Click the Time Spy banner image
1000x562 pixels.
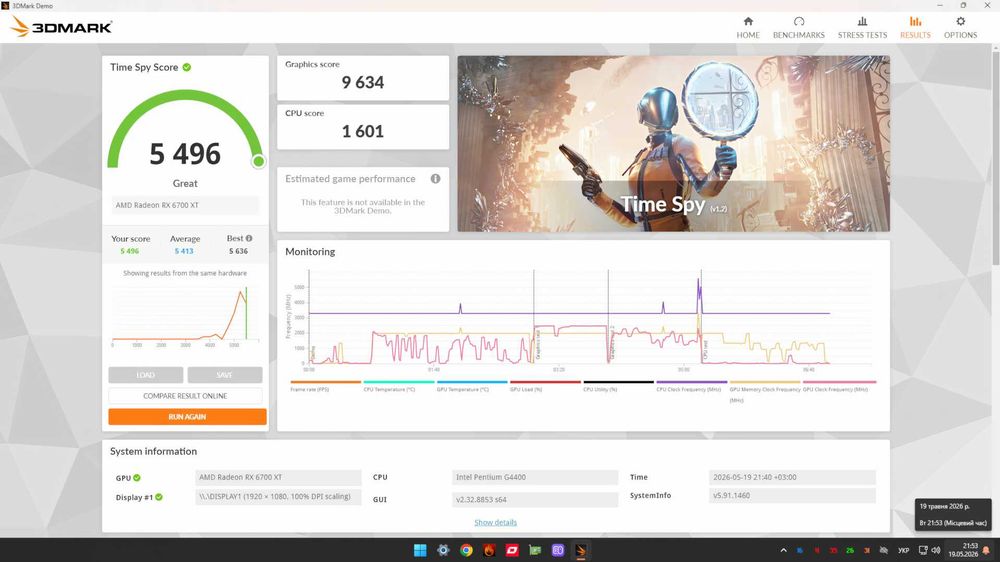pyautogui.click(x=673, y=144)
